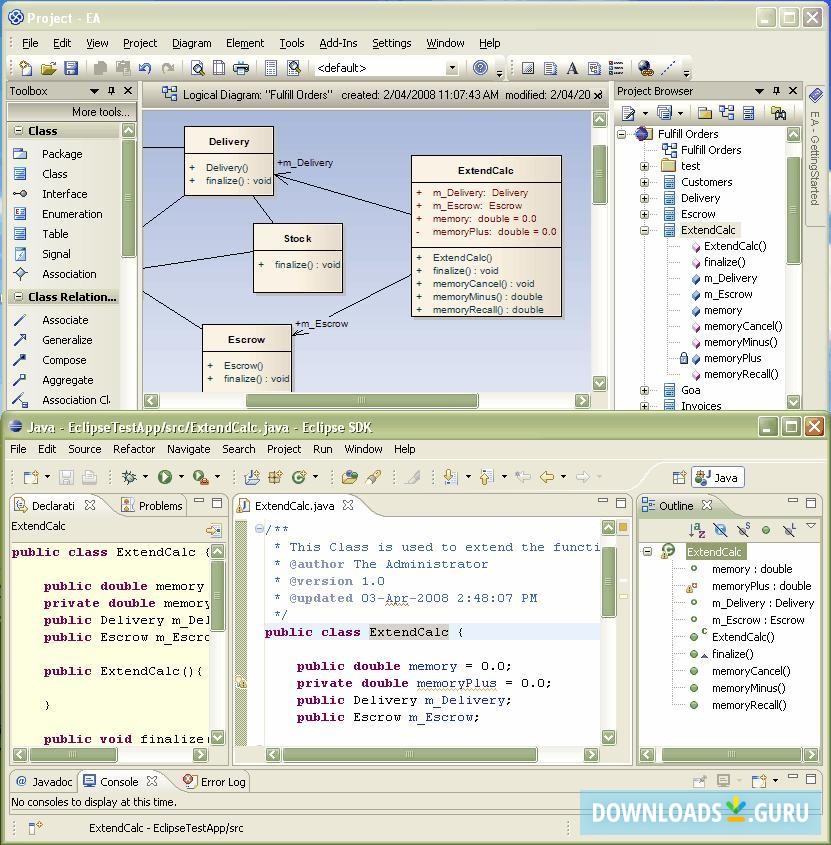The image size is (831, 845).
Task: Select the Package tool in Toolbox
Action: (x=62, y=154)
